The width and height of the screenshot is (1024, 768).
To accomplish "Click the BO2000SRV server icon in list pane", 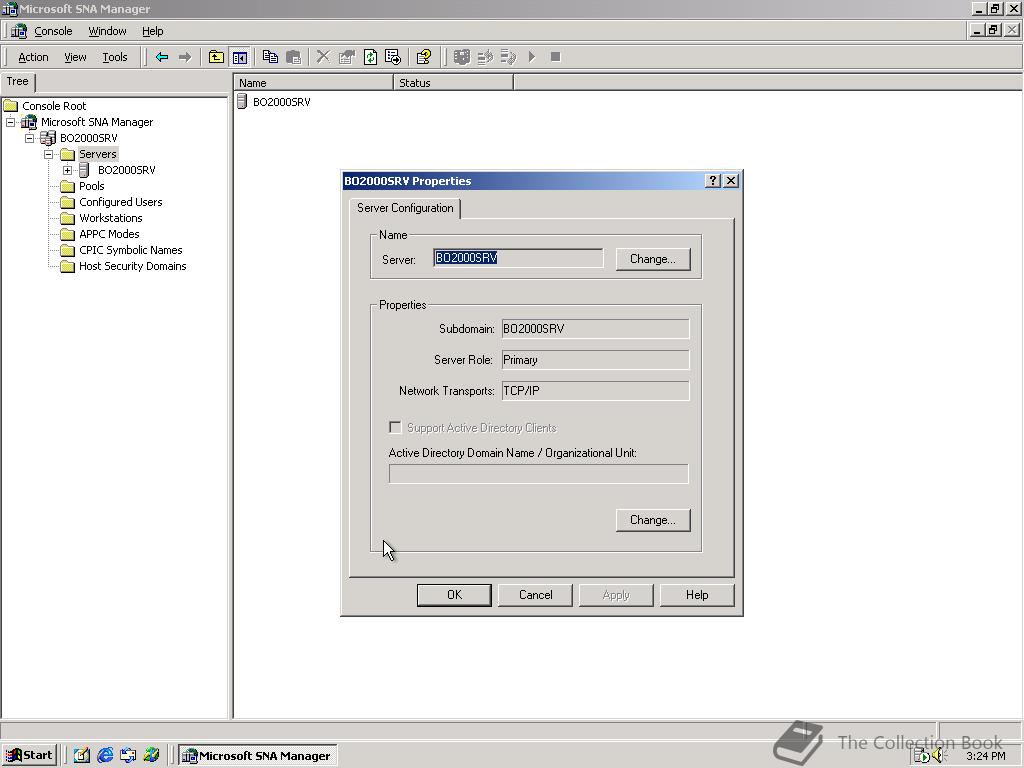I will point(242,101).
